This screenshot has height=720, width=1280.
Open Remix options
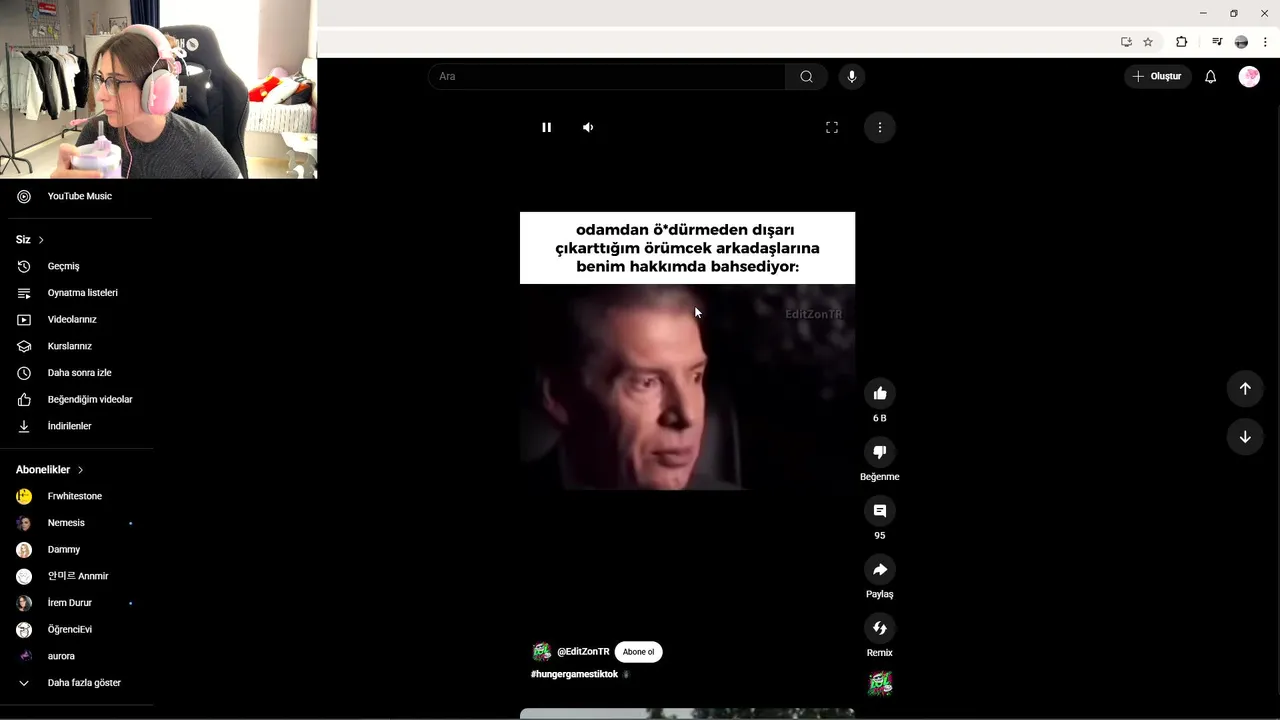click(880, 628)
